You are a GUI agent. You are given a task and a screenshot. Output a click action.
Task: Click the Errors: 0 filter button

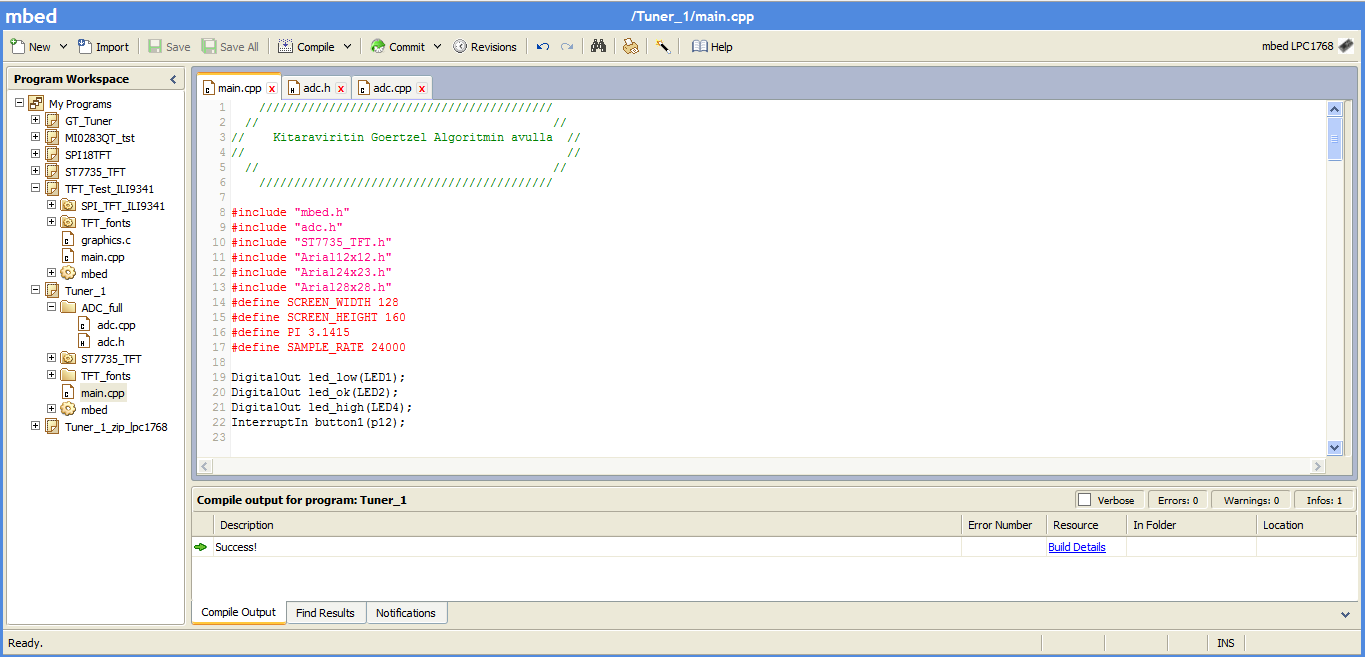click(1177, 500)
